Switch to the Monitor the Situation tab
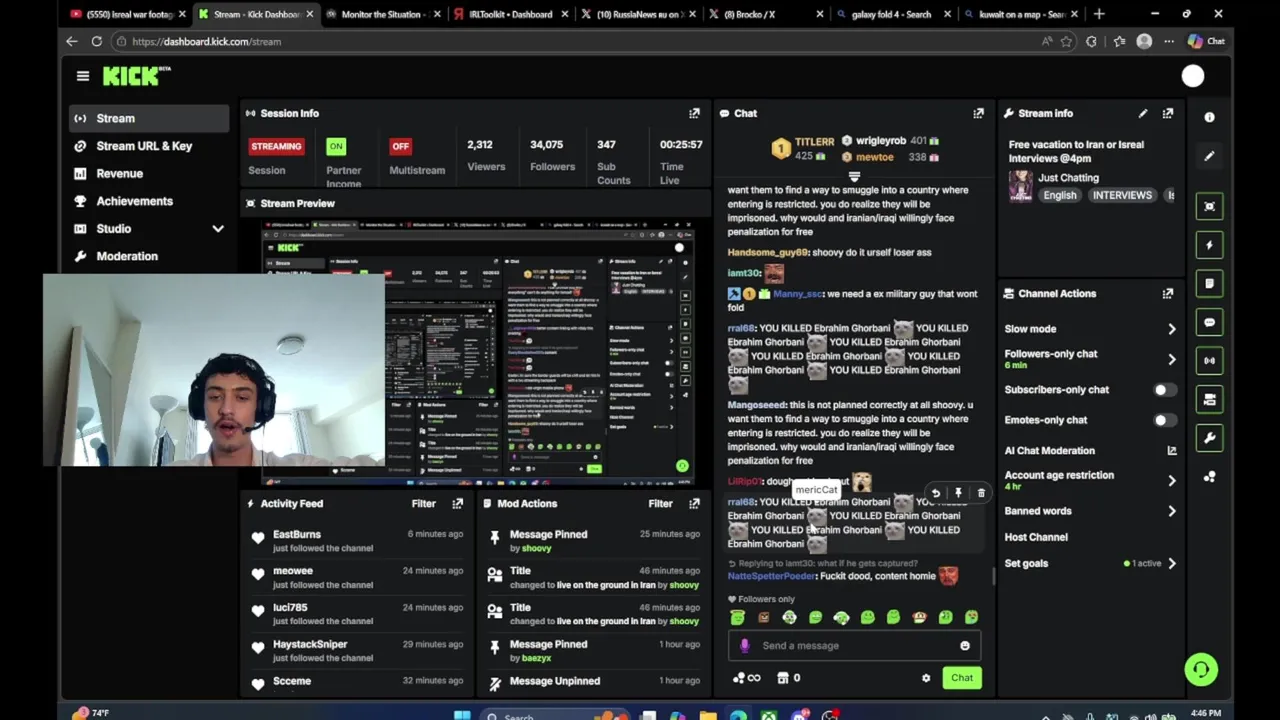This screenshot has height=720, width=1280. pyautogui.click(x=384, y=14)
